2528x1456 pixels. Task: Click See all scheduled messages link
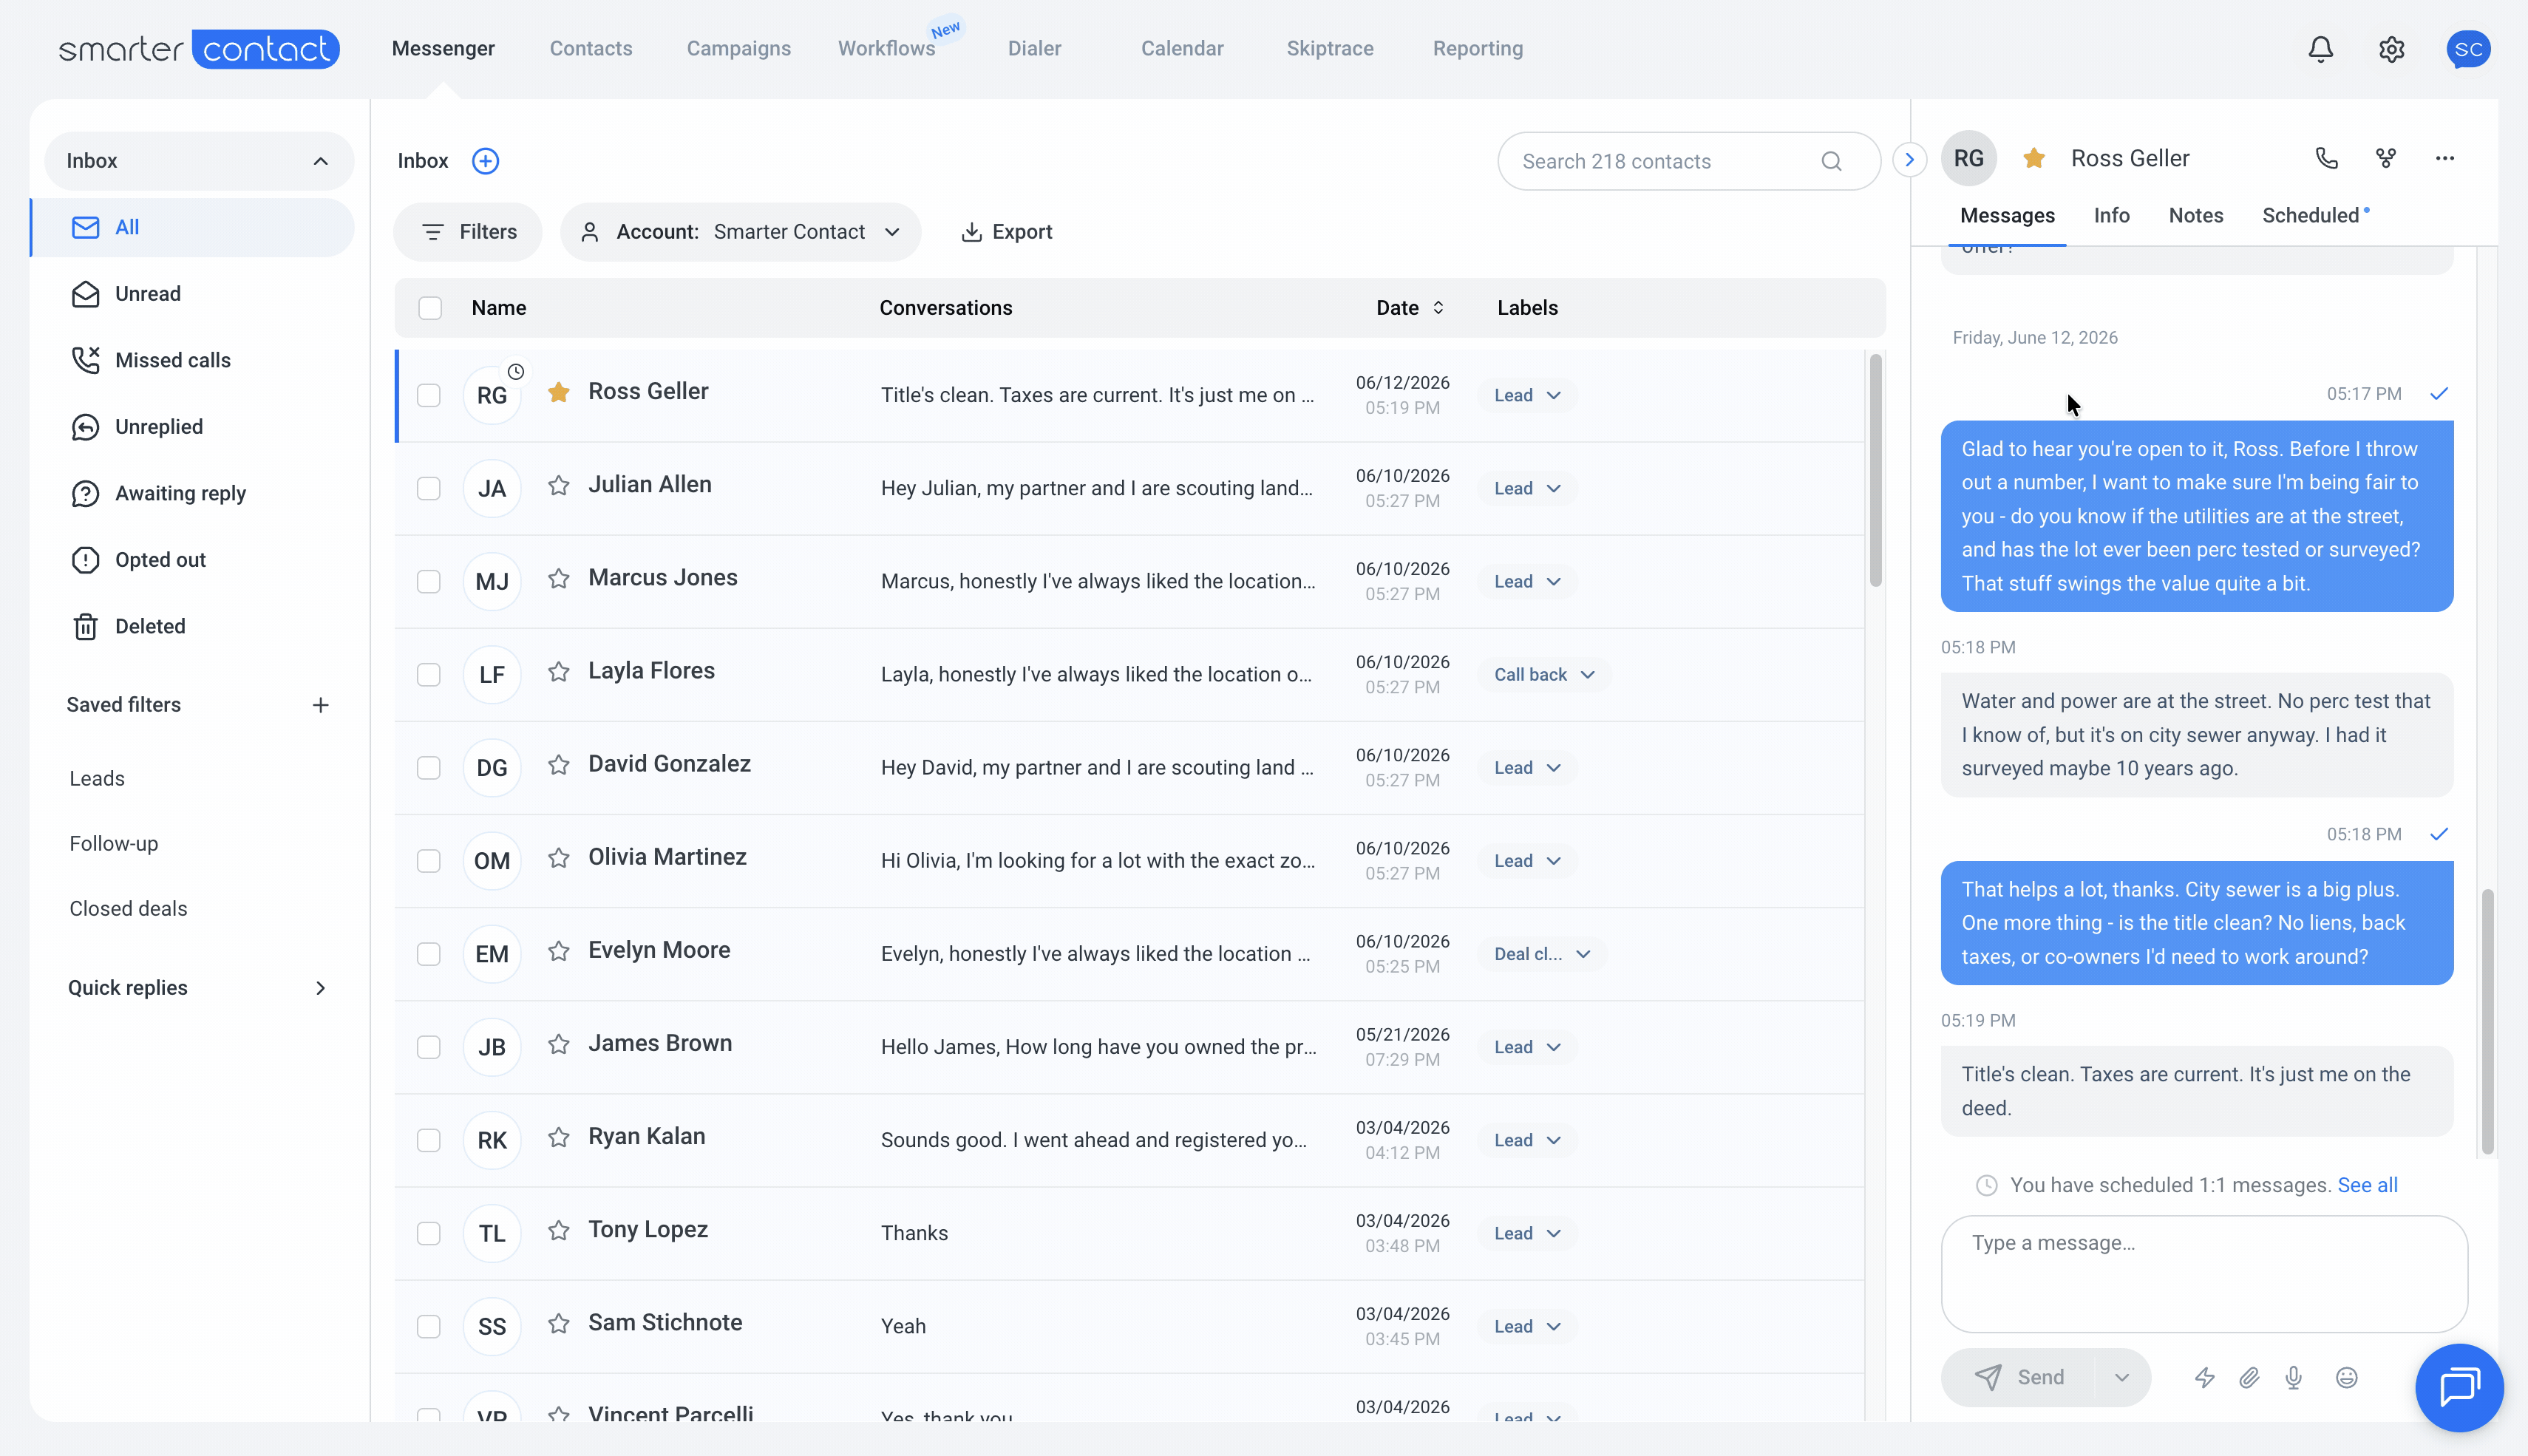2367,1185
